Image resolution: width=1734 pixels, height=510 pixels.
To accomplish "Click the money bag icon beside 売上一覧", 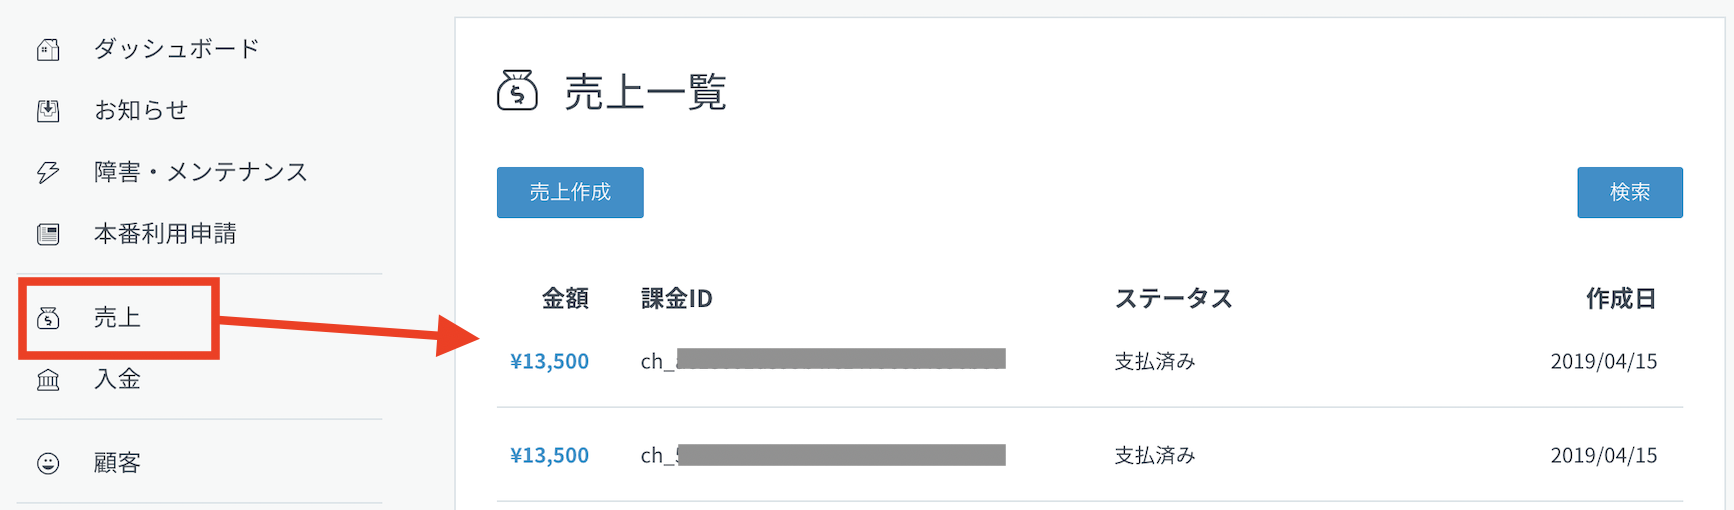I will [x=517, y=91].
